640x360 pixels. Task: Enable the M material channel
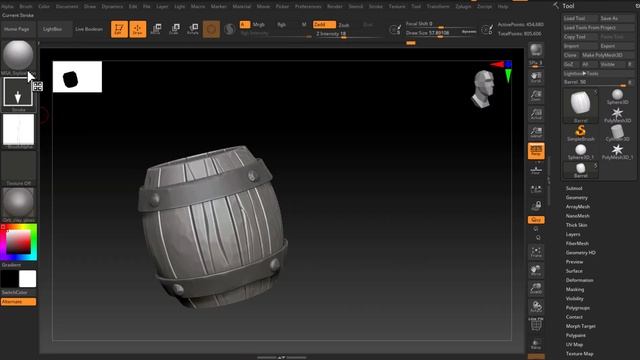tap(304, 24)
